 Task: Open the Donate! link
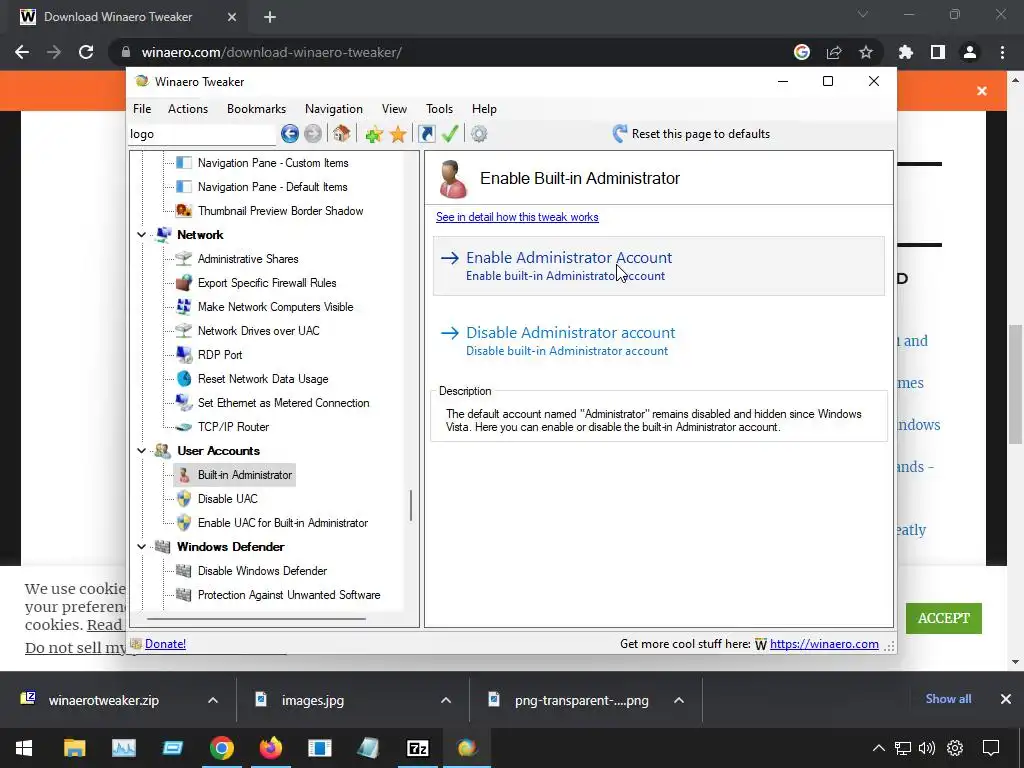165,644
